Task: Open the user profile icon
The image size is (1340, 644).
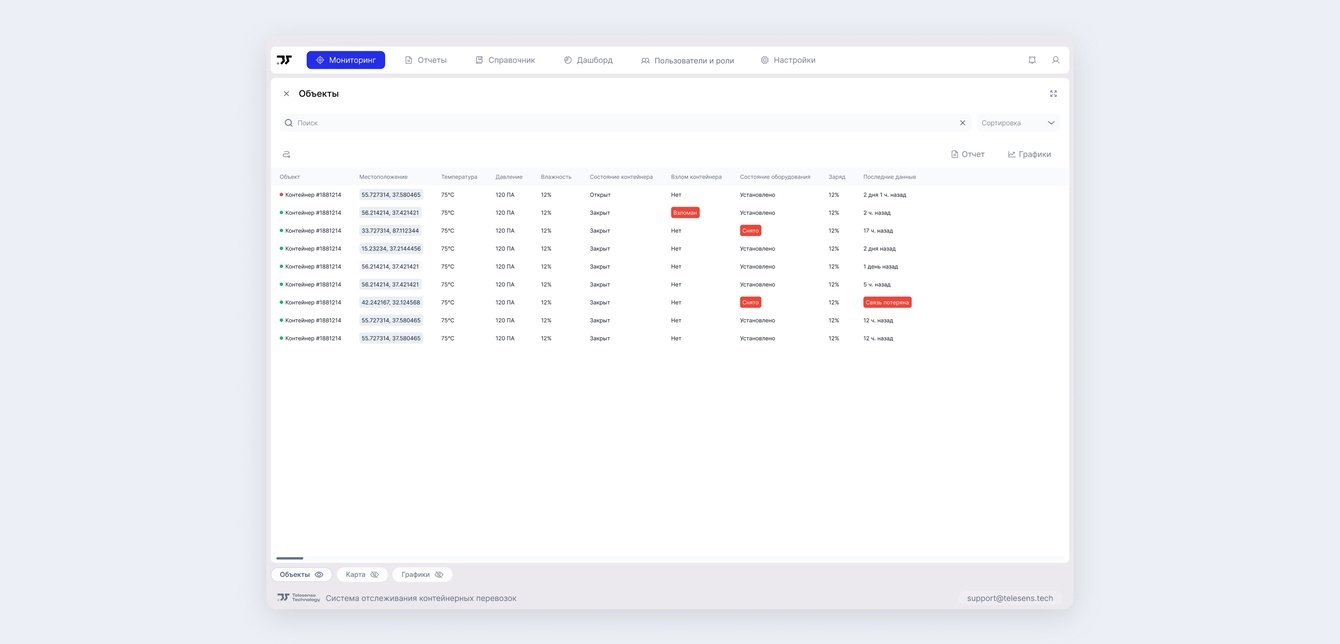Action: 1055,60
